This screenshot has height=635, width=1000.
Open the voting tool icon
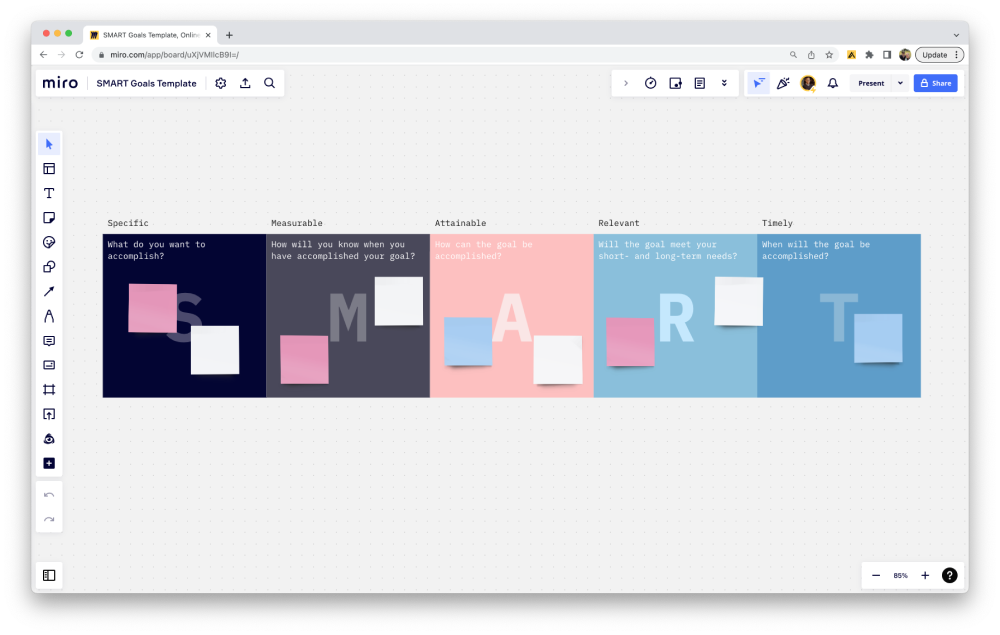[x=675, y=84]
